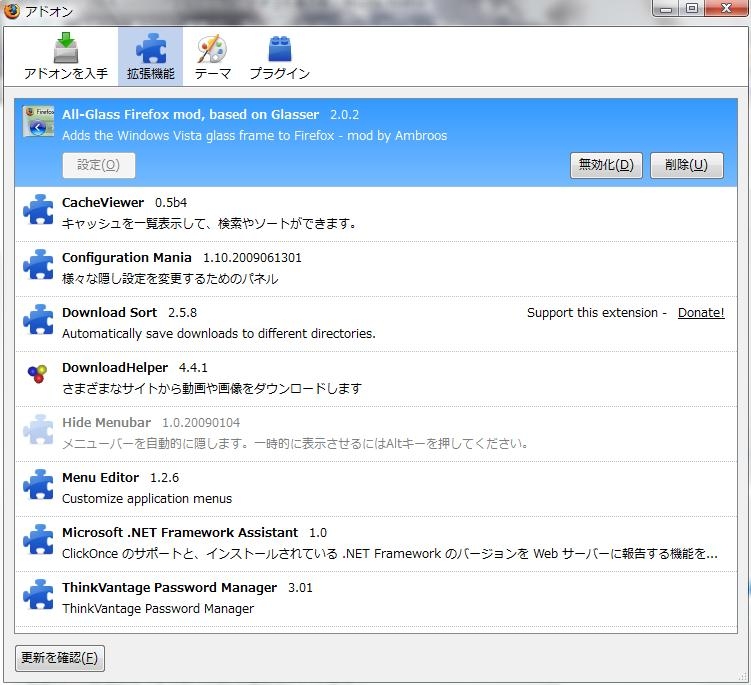Open the テーマ (Themes) tab

pos(213,57)
